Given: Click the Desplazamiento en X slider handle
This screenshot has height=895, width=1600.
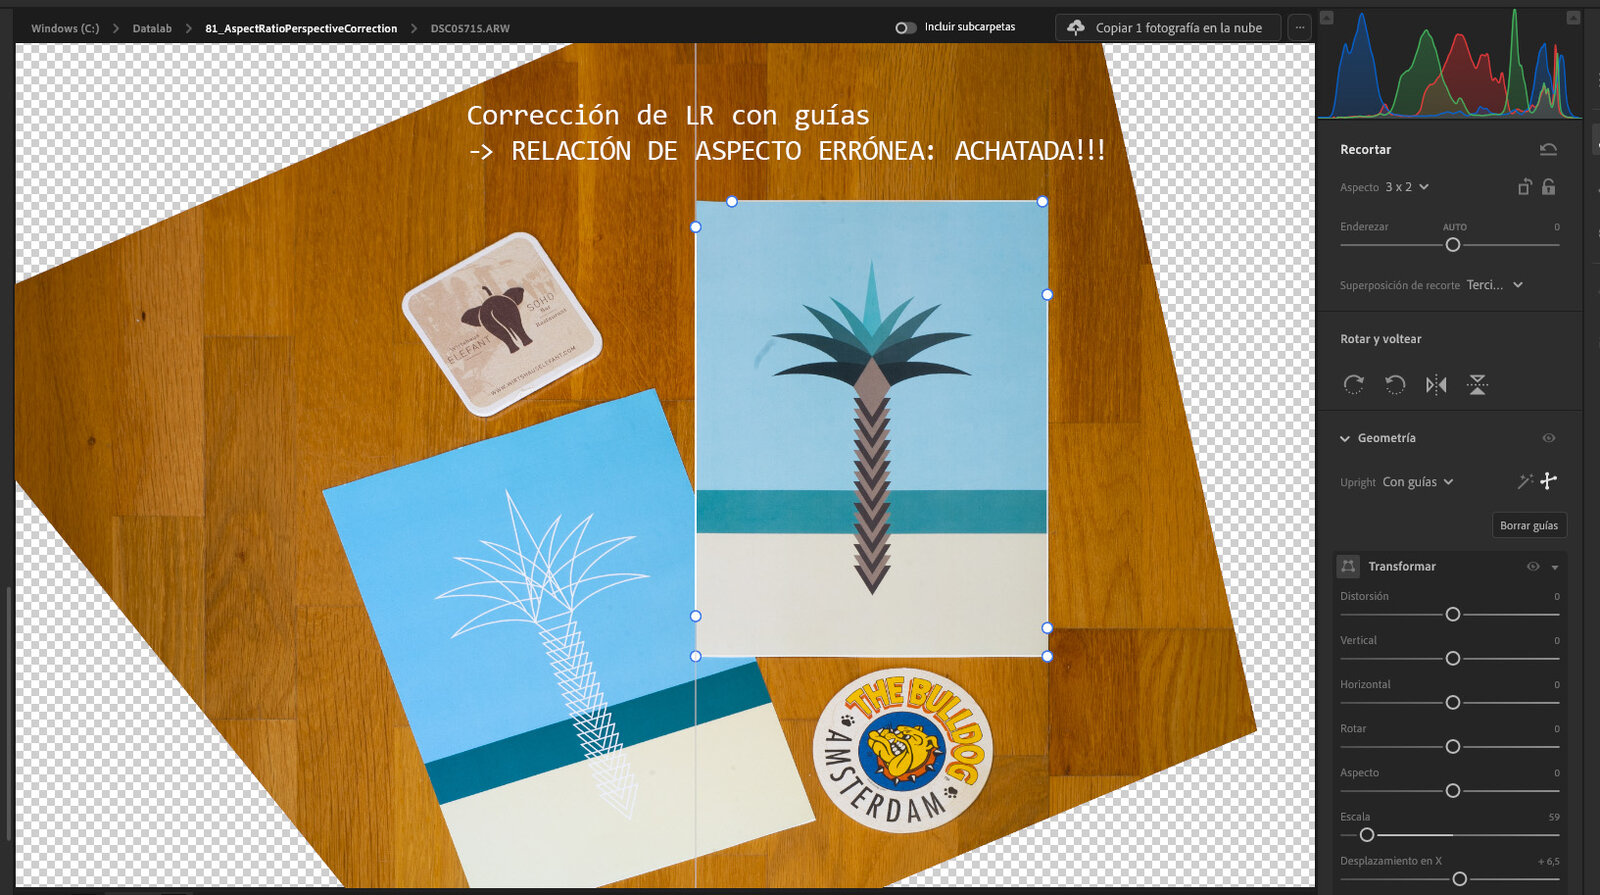Looking at the screenshot, I should coord(1460,879).
